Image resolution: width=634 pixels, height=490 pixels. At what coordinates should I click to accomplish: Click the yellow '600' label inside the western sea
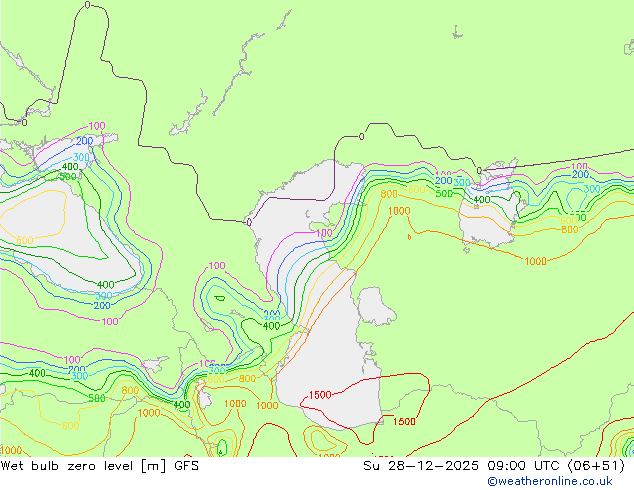point(25,240)
